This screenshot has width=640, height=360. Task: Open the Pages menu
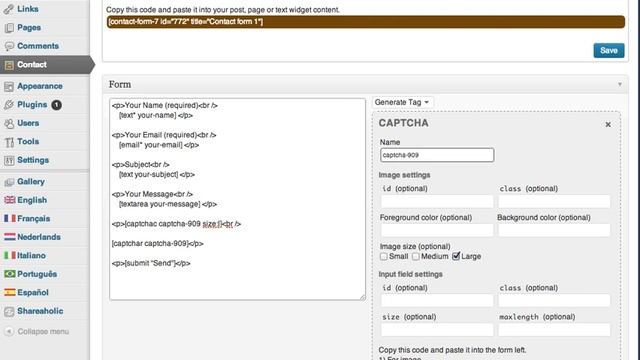[x=29, y=27]
